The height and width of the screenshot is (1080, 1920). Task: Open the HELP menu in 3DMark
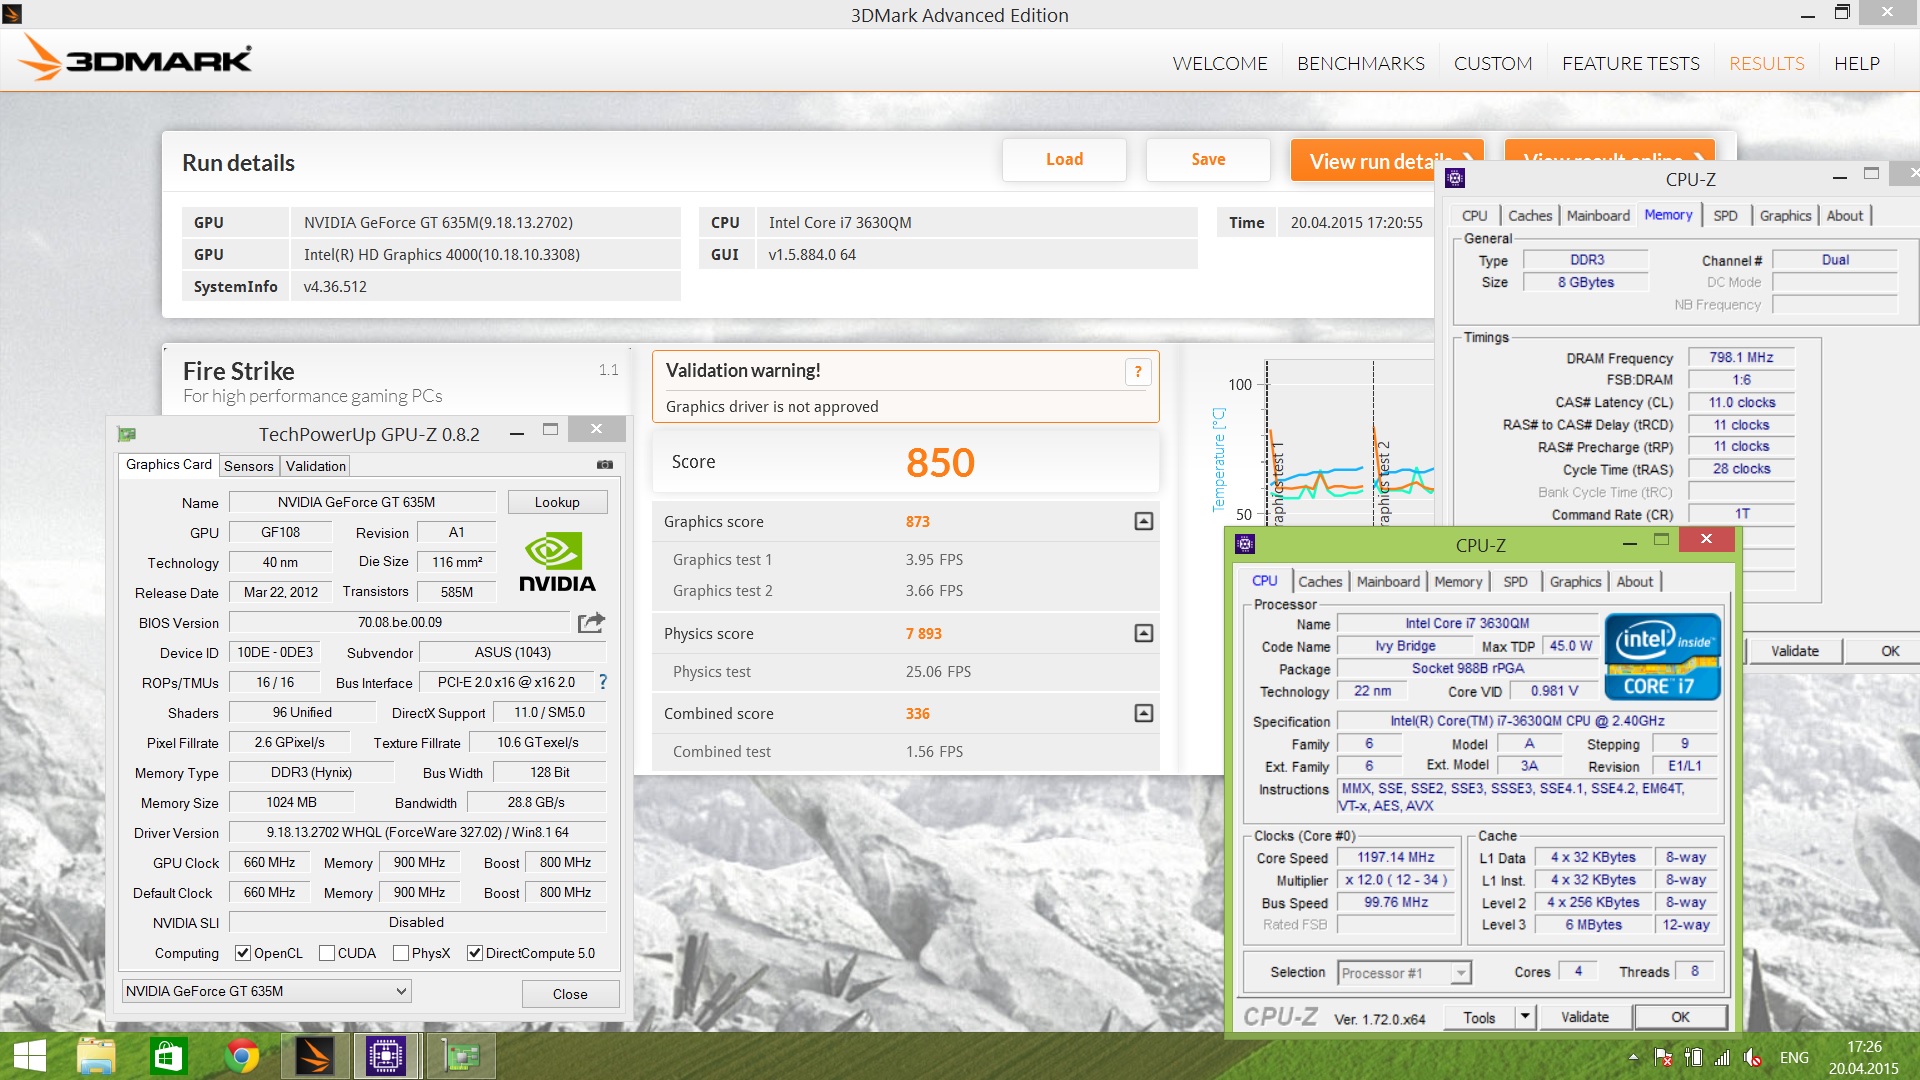pyautogui.click(x=1857, y=63)
